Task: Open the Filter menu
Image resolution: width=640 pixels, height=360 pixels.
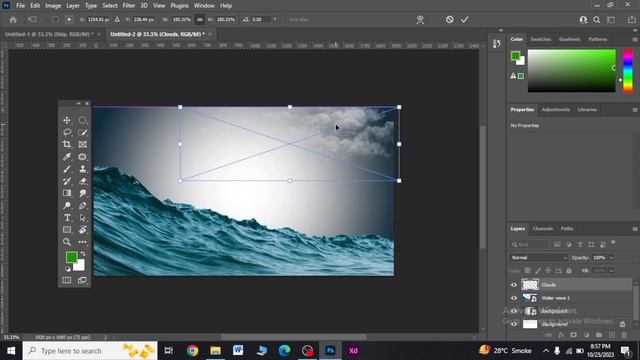Action: tap(129, 6)
